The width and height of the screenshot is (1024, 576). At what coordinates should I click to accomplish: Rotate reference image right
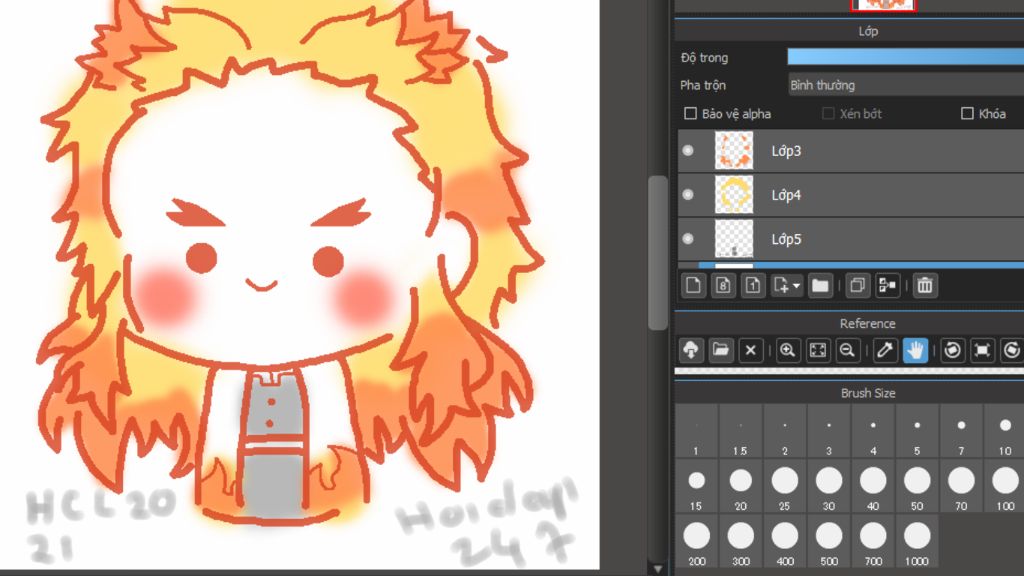[1012, 350]
